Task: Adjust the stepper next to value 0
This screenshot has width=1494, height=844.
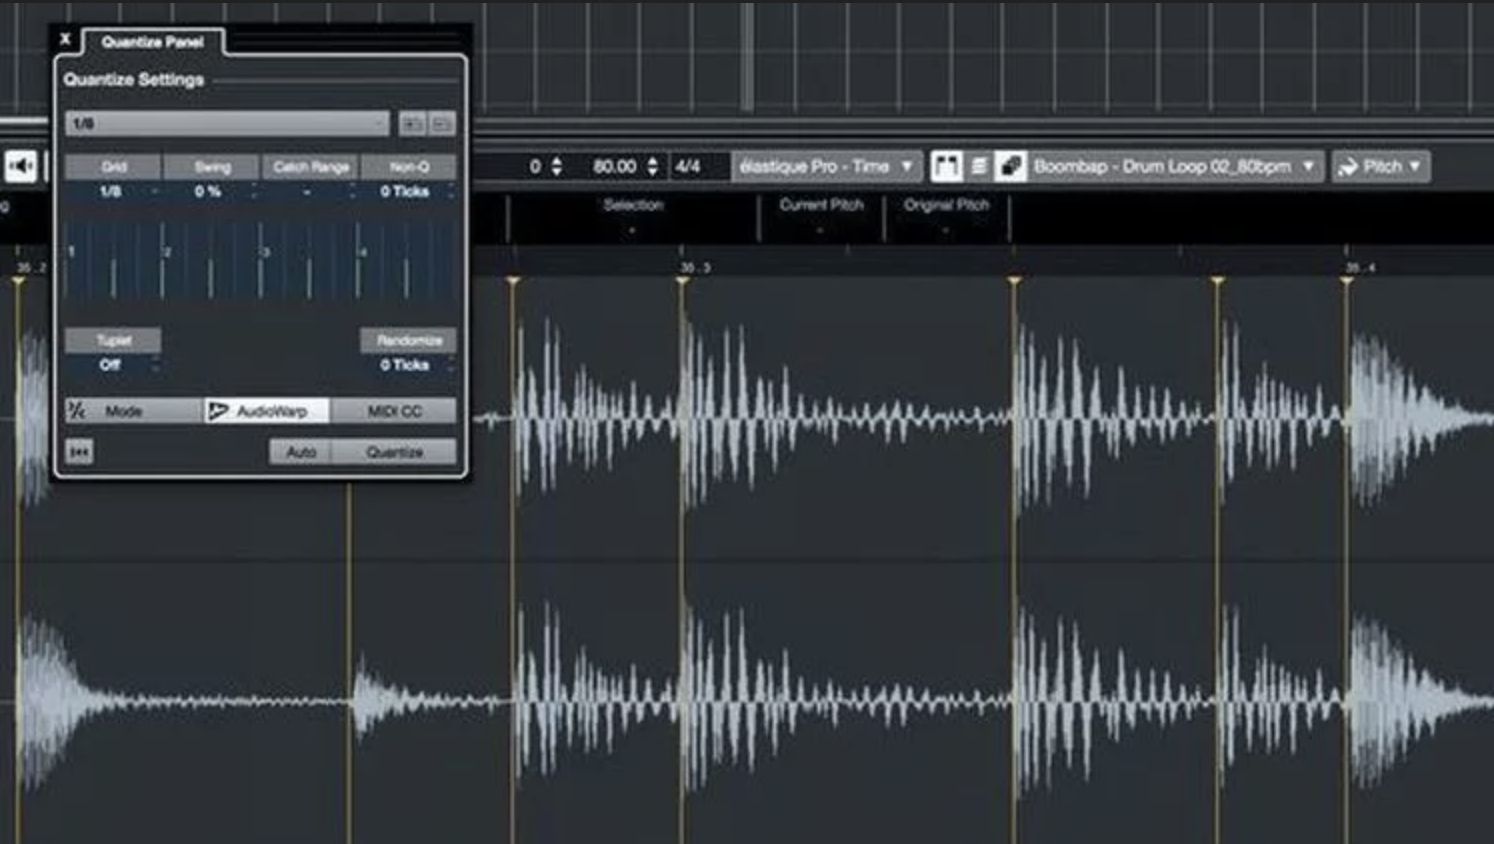Action: tap(557, 166)
